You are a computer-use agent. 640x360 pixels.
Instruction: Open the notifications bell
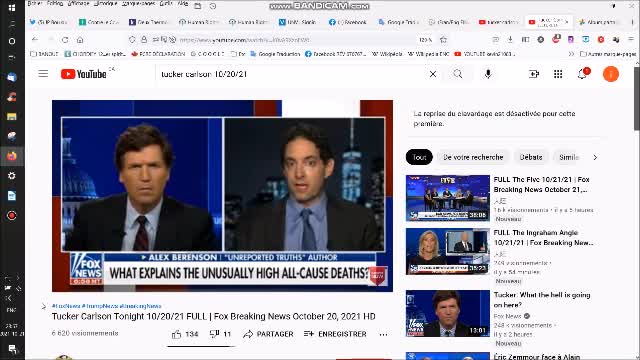pyautogui.click(x=583, y=73)
